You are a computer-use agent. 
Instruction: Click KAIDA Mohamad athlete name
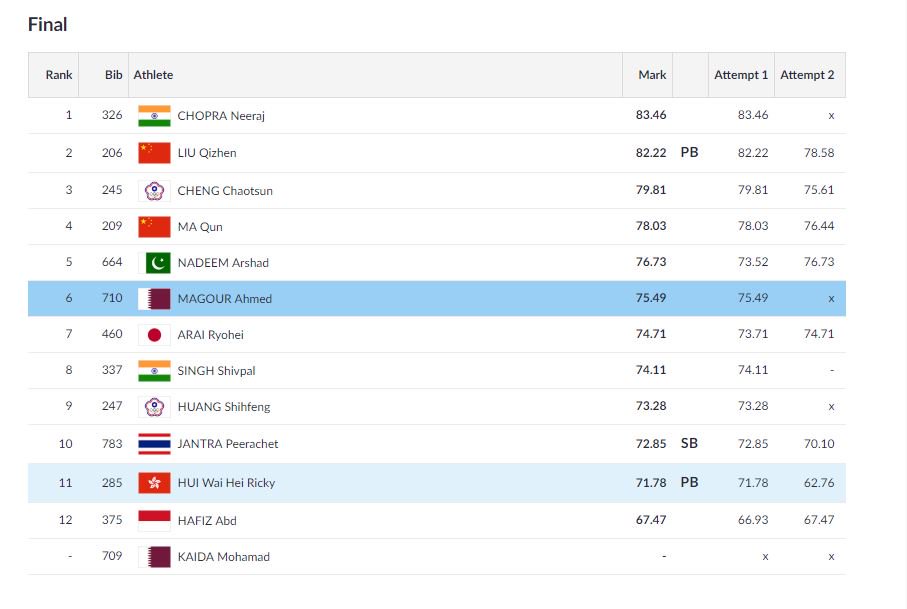223,557
